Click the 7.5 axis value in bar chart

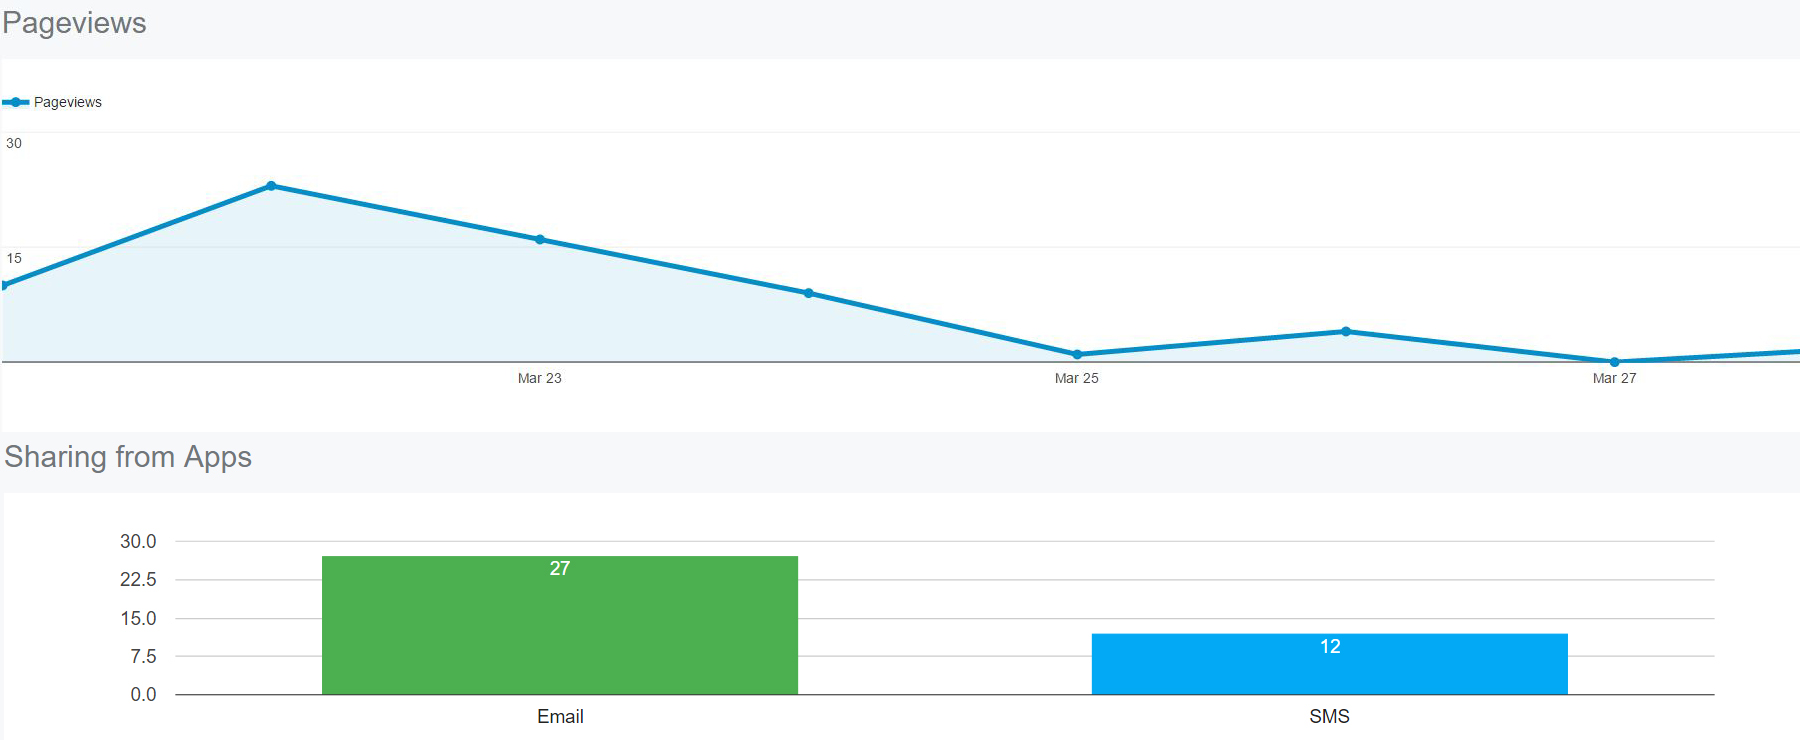point(143,656)
